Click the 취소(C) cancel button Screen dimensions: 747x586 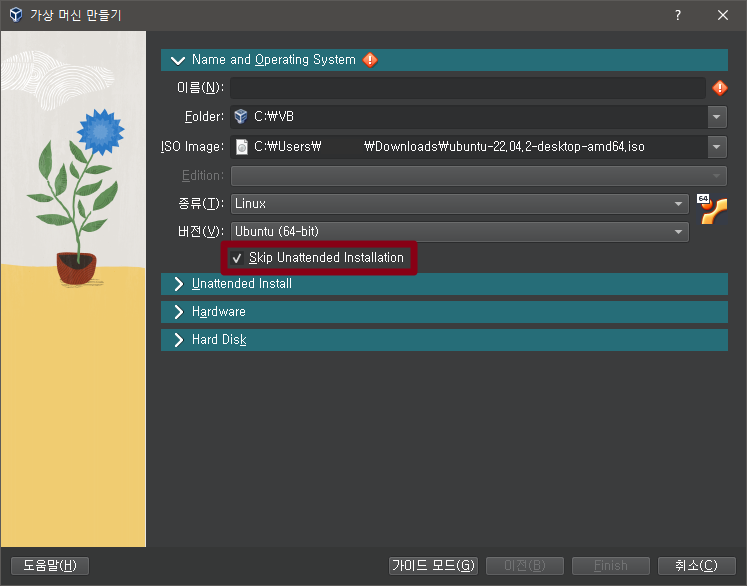point(697,566)
